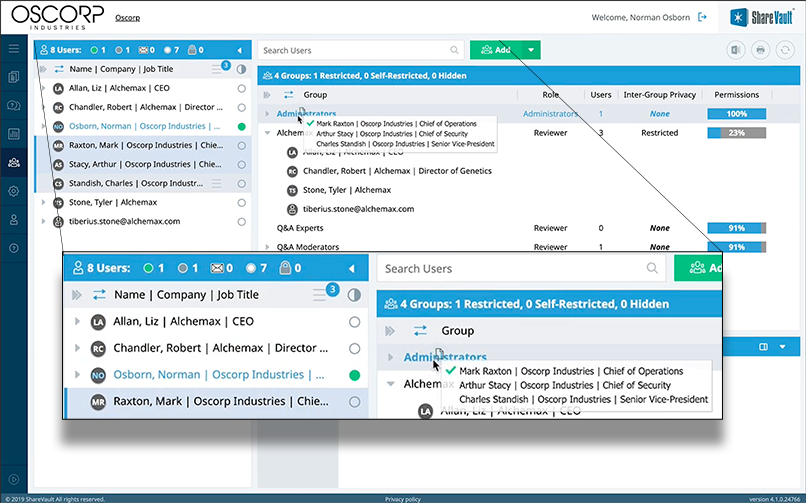Open the Administrators role link
This screenshot has height=503, width=806.
(550, 114)
